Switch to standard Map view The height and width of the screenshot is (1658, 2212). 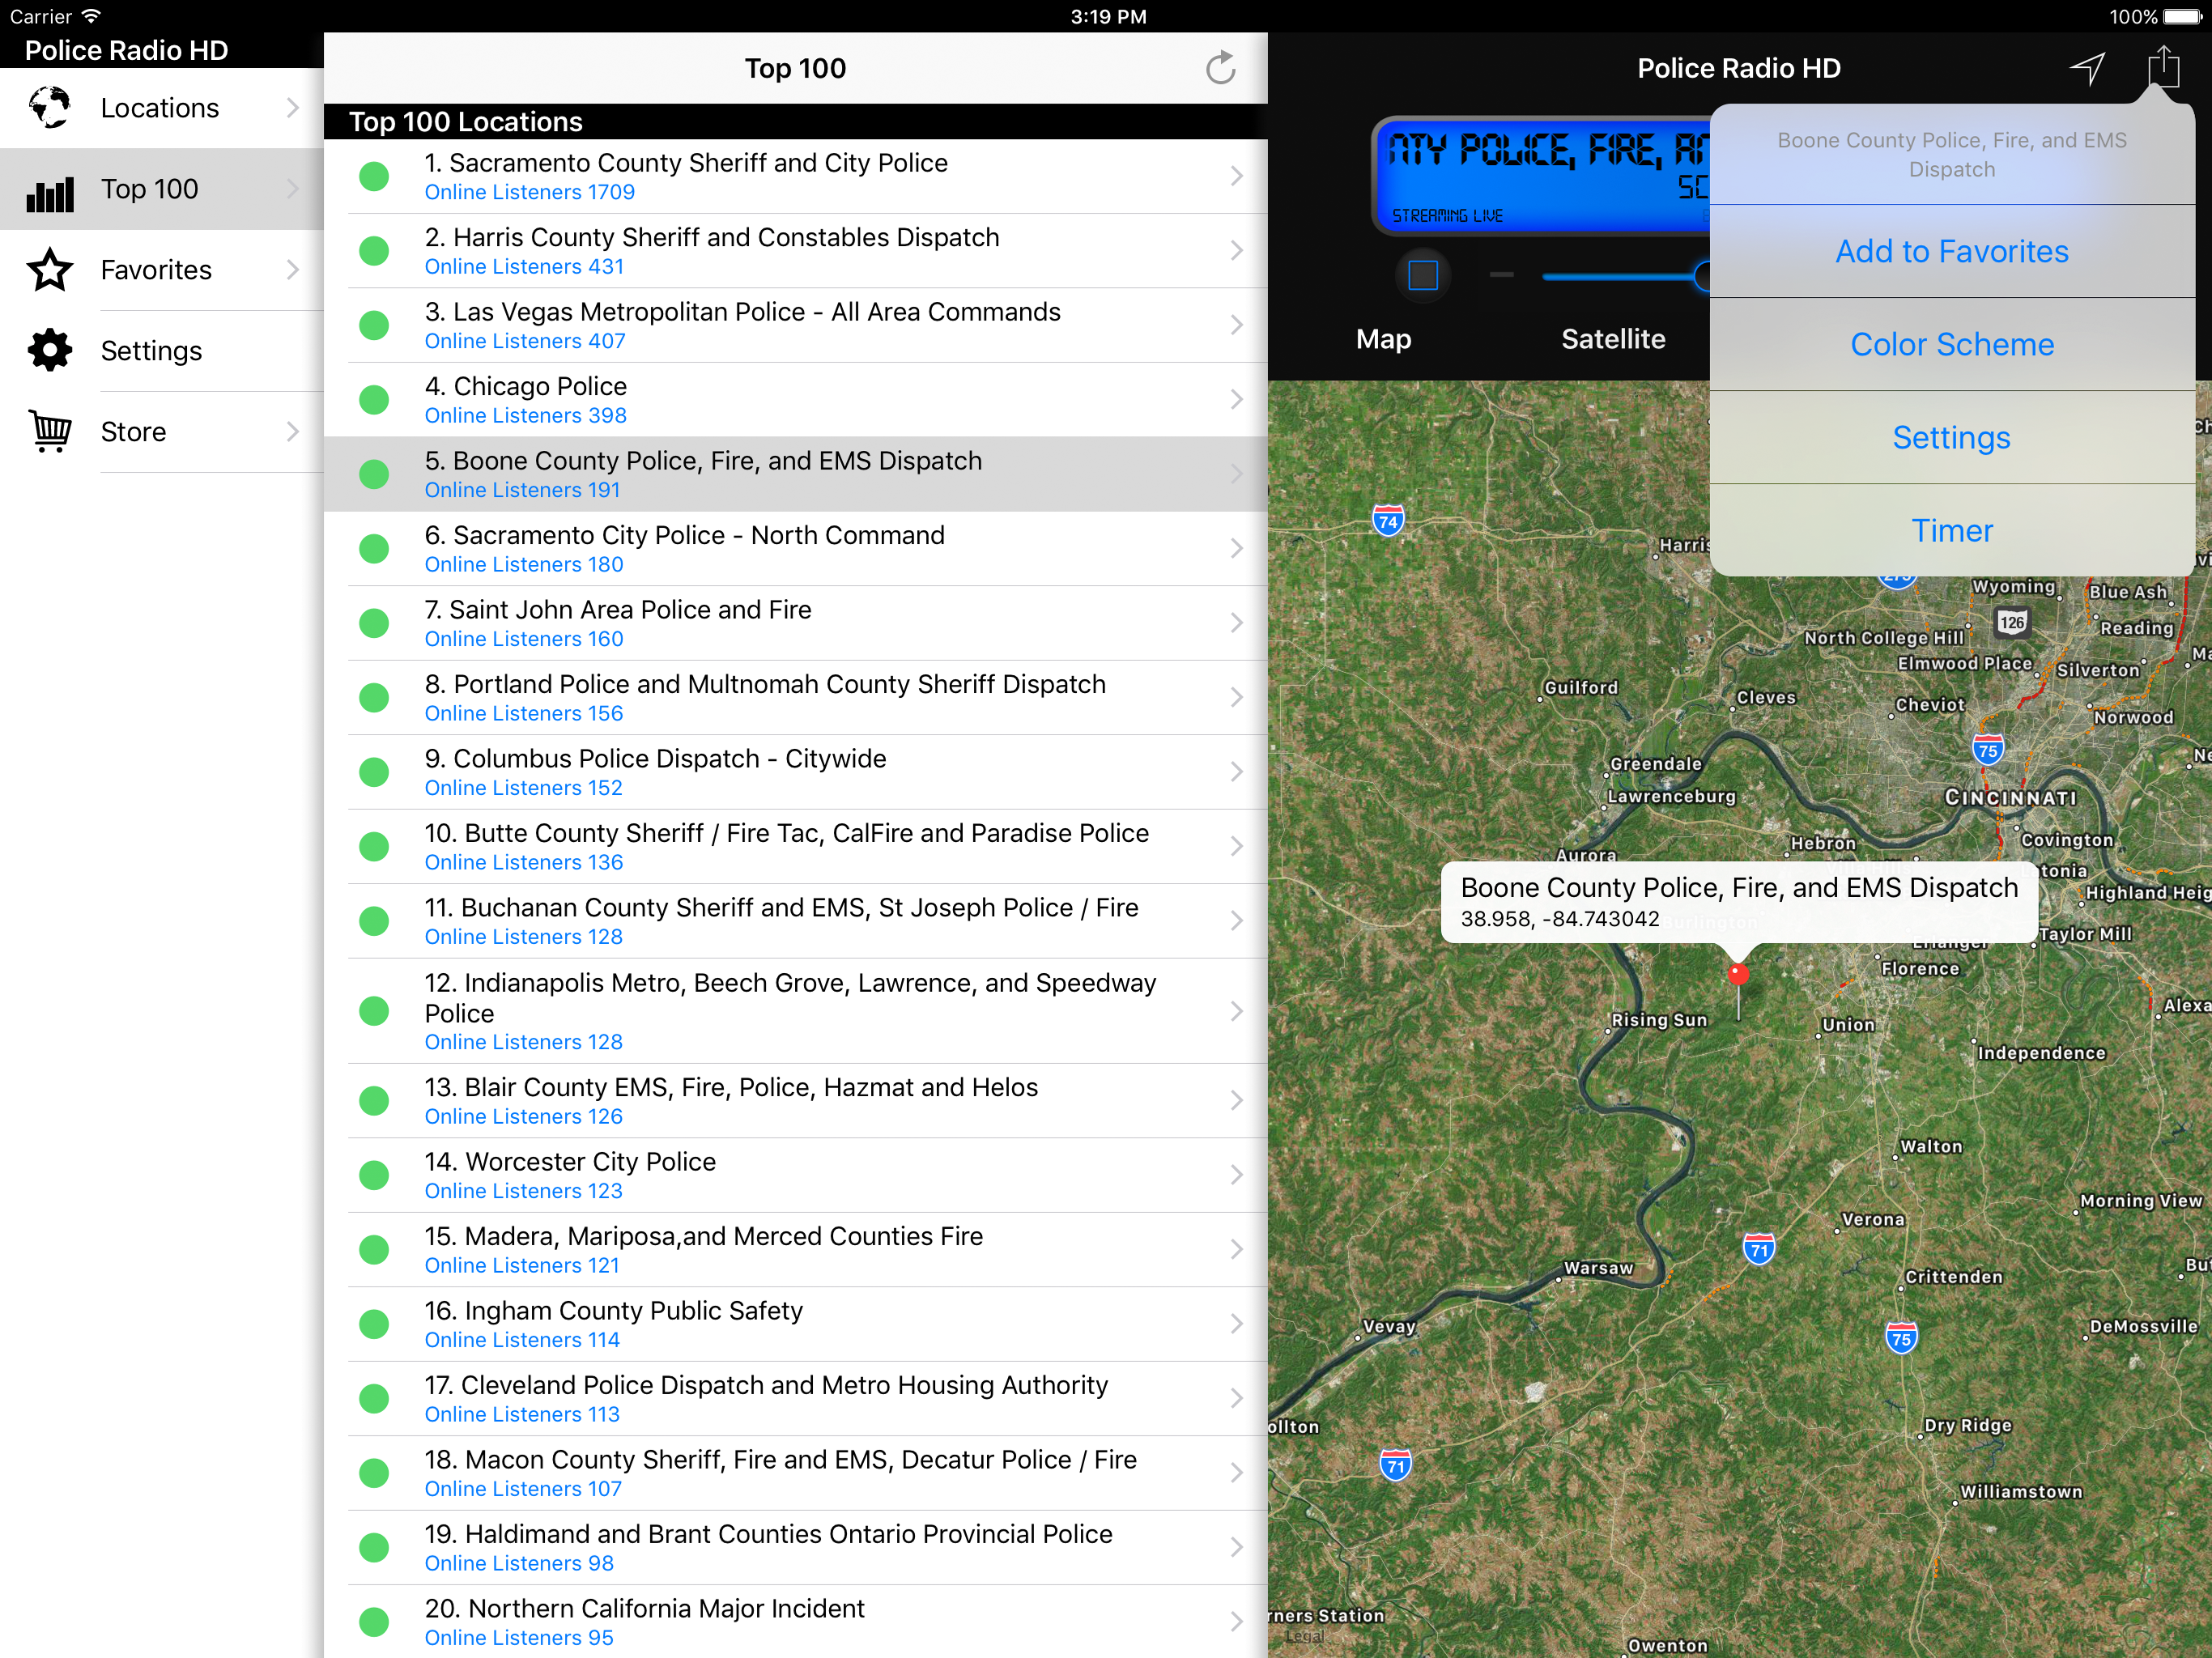click(x=1383, y=339)
